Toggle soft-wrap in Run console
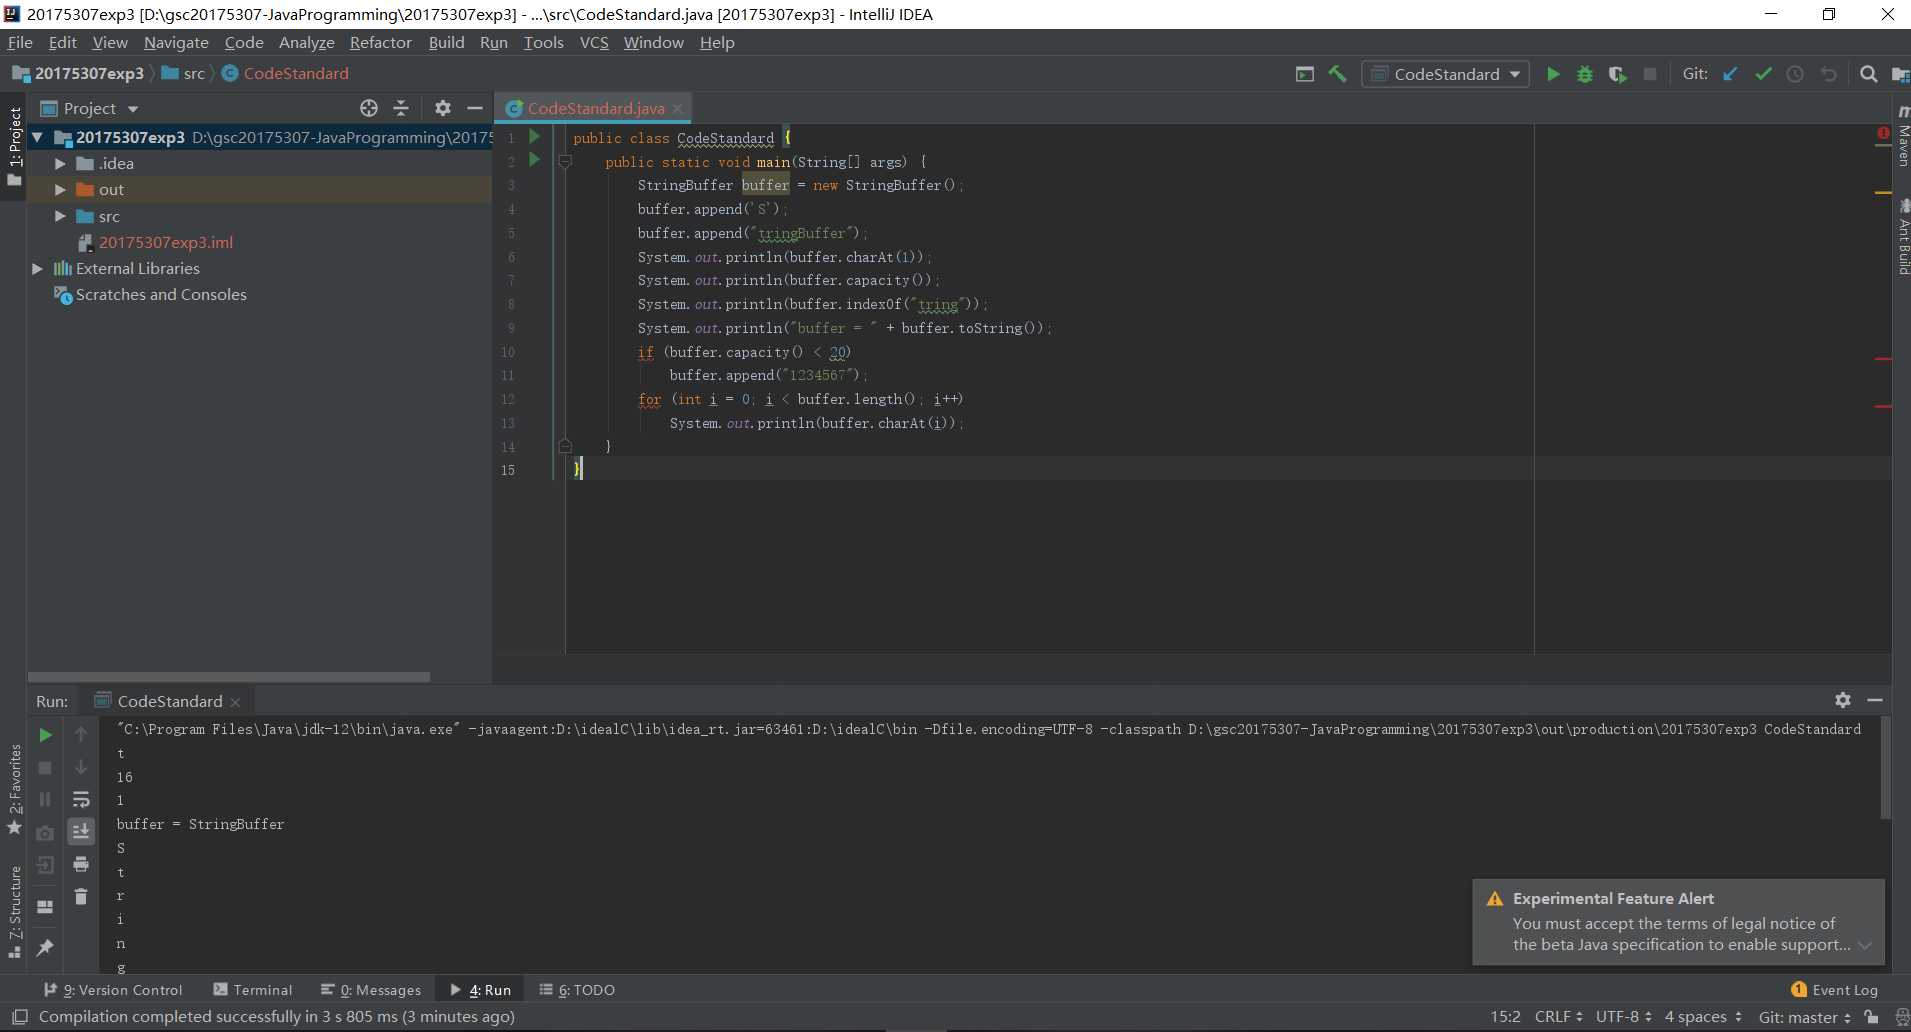 point(81,799)
